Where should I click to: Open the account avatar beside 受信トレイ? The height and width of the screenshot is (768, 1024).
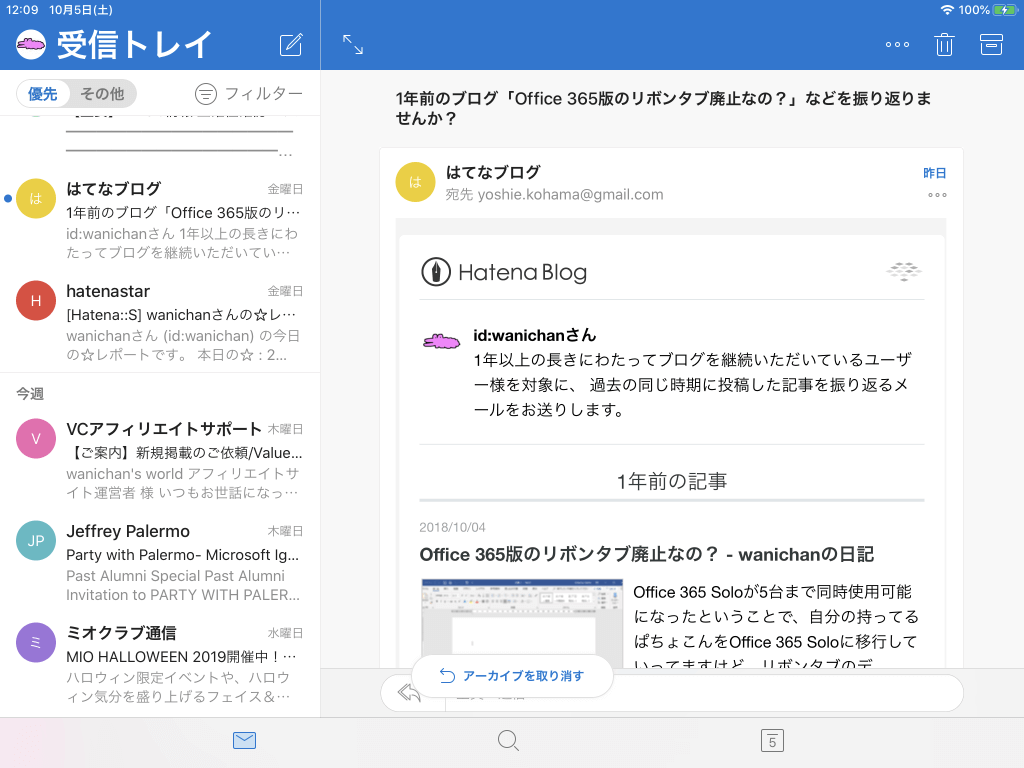coord(31,44)
